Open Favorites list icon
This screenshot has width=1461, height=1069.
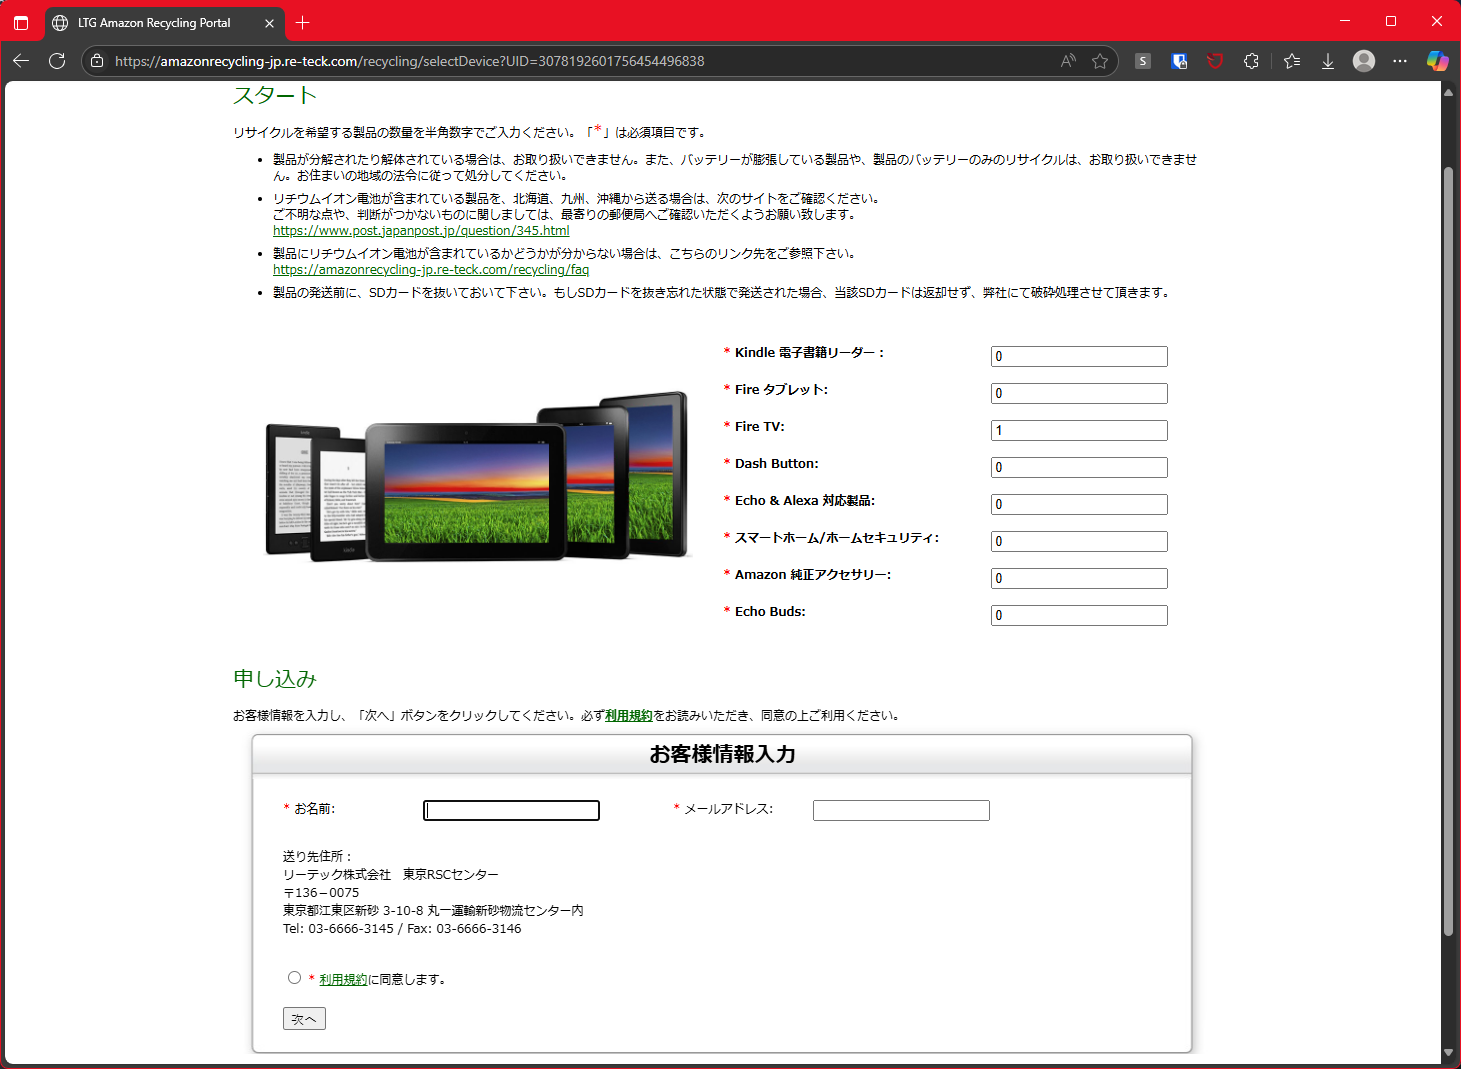(x=1292, y=61)
